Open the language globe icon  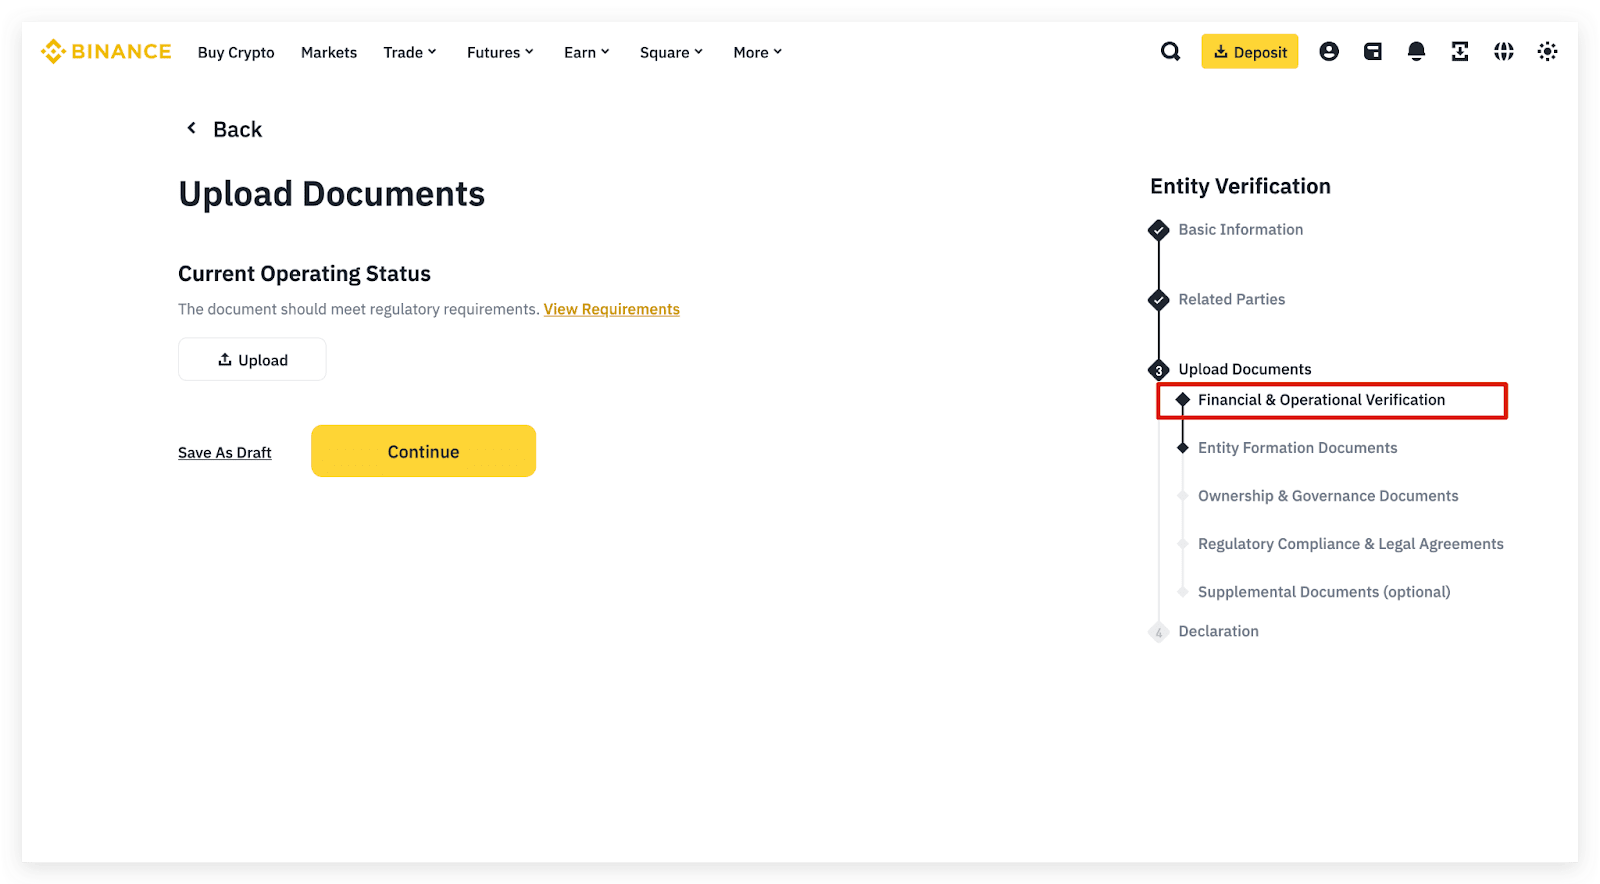click(1504, 52)
